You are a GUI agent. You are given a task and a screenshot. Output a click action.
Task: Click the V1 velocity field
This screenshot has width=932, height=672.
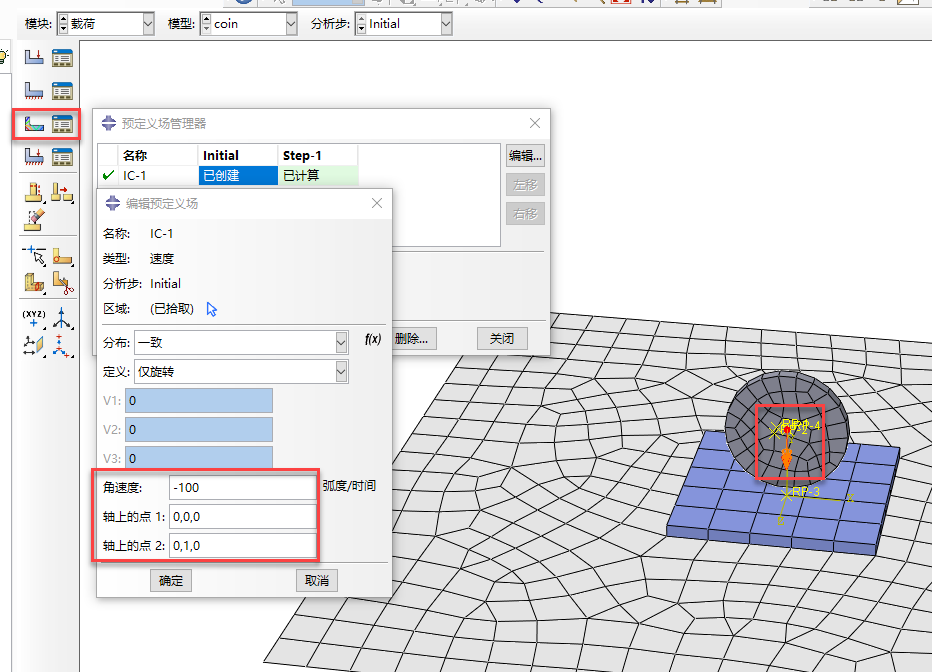click(199, 400)
